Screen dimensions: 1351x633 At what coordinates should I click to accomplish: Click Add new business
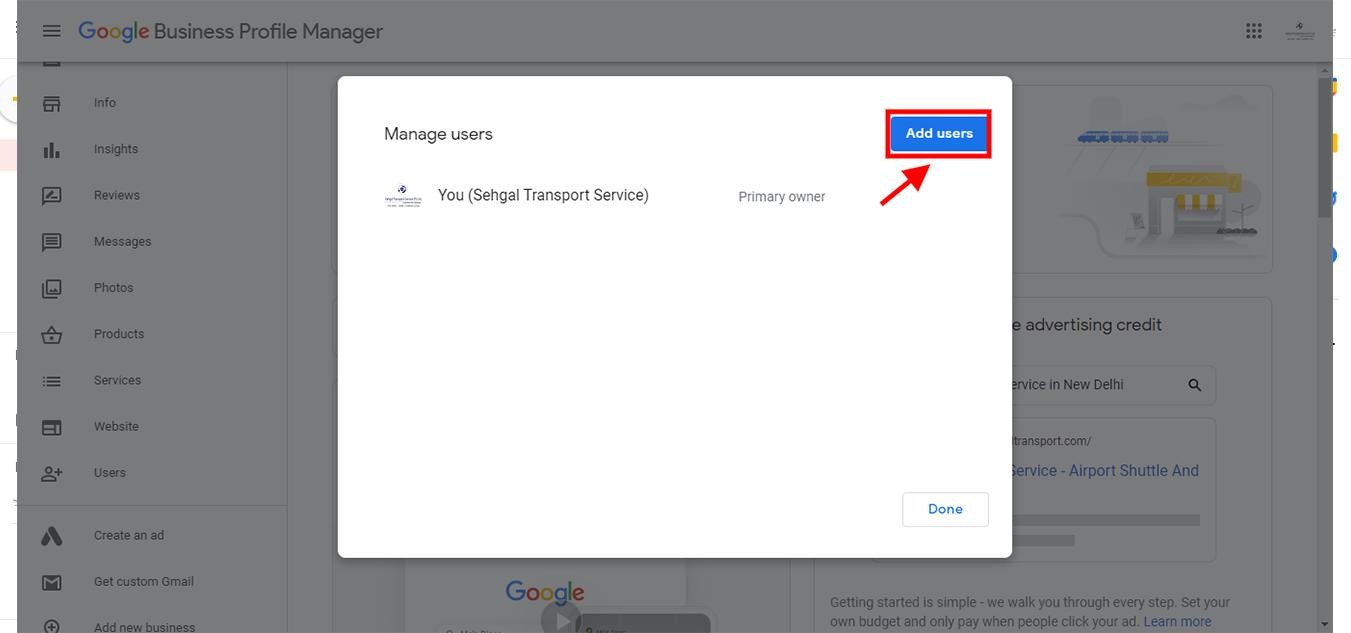(x=144, y=627)
